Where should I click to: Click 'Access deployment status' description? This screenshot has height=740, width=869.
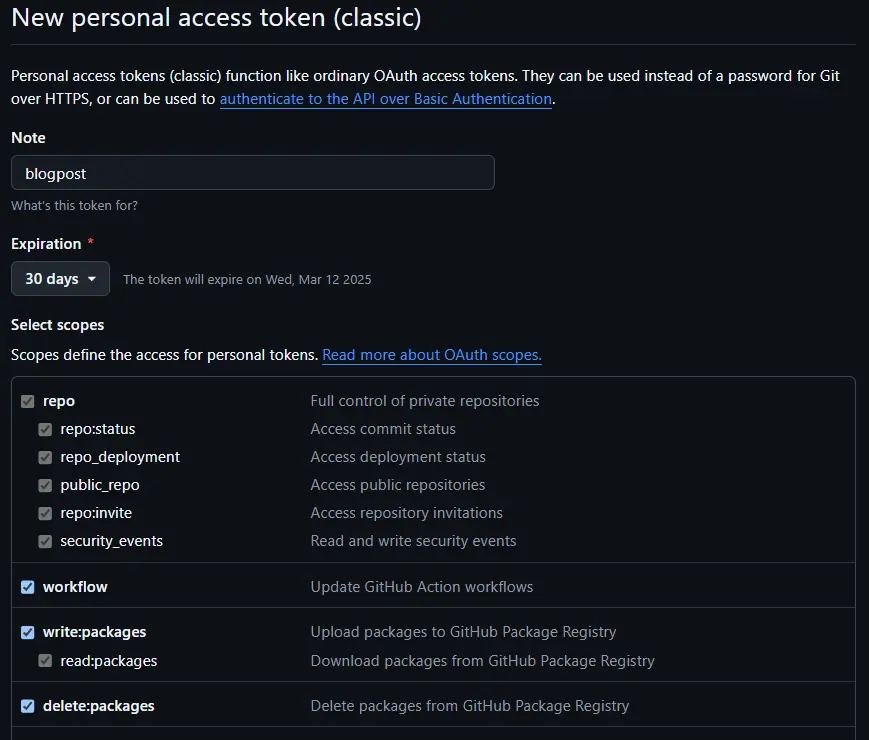click(x=398, y=457)
